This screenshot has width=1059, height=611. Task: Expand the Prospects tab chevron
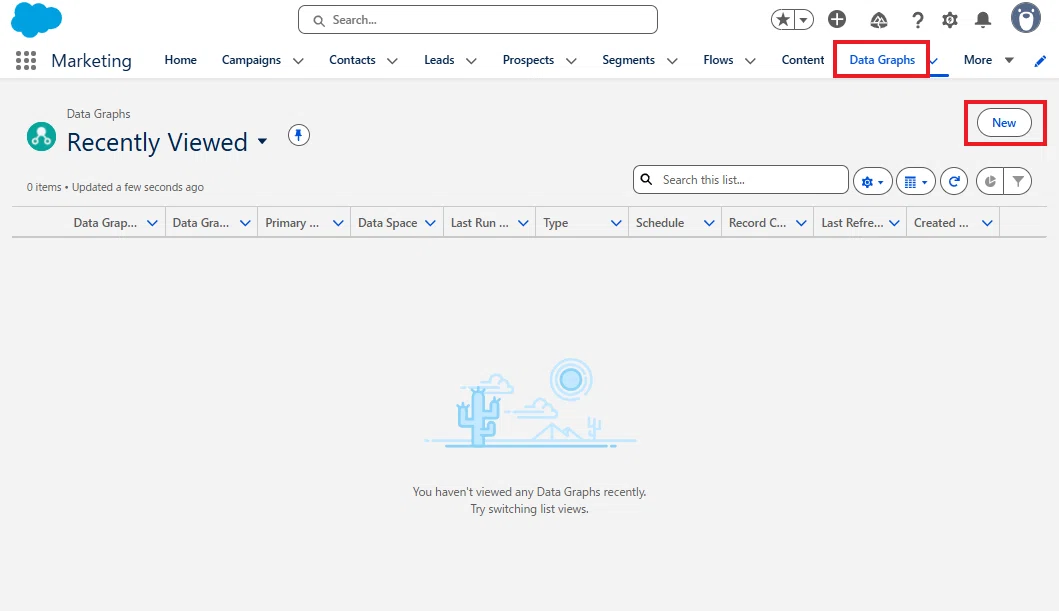point(571,61)
